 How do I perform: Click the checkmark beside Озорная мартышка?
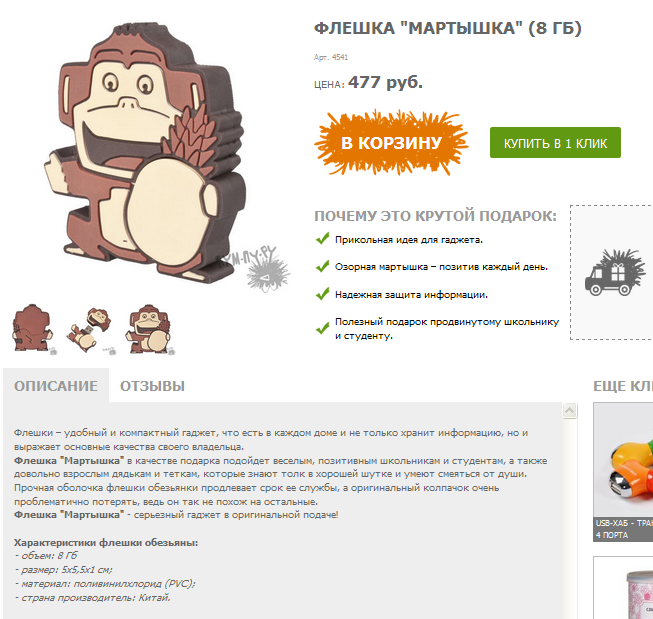(323, 267)
